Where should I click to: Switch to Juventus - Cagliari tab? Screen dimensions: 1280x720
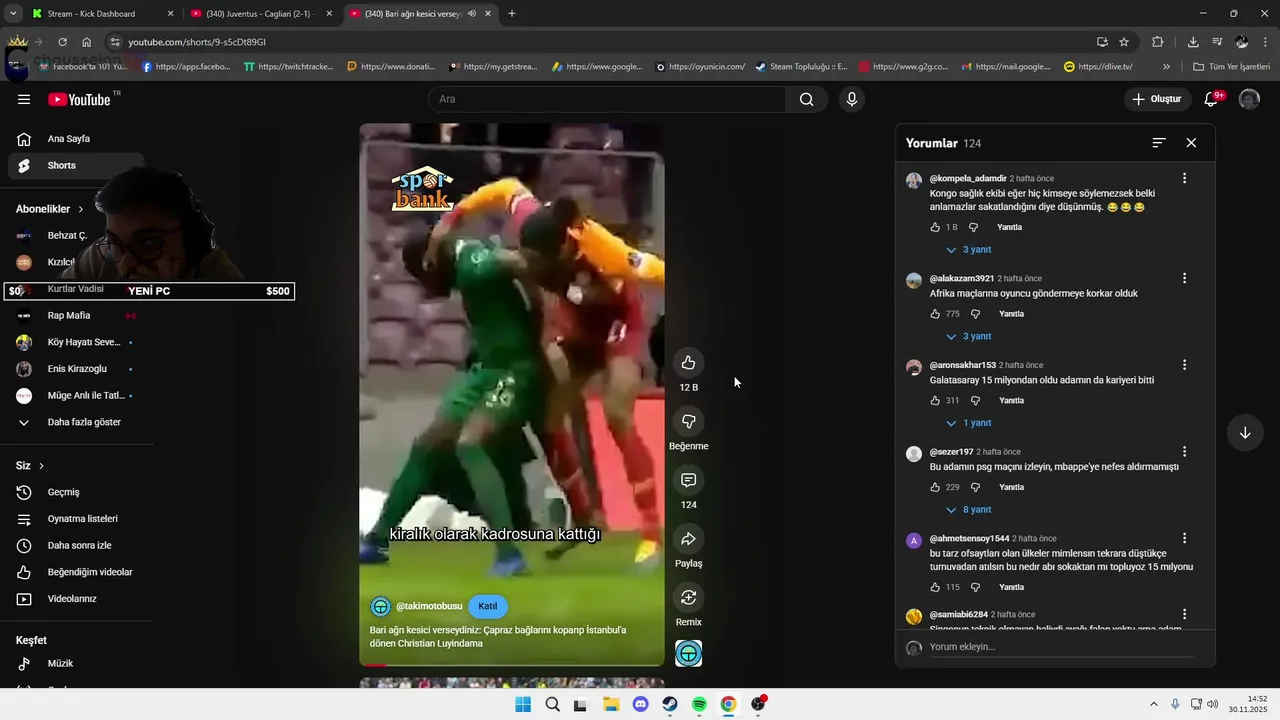[x=260, y=14]
